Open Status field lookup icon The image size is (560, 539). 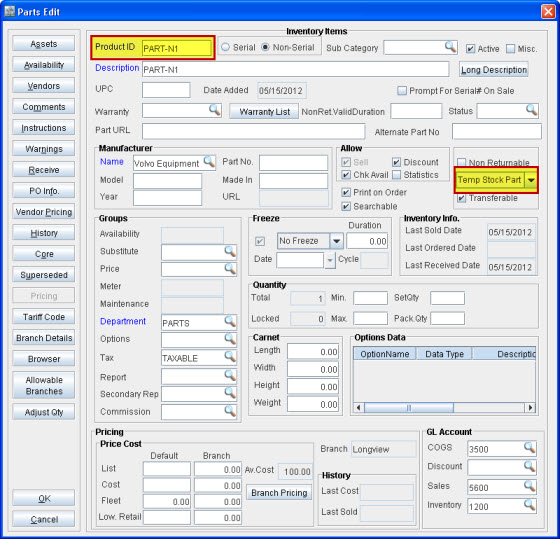pos(531,110)
